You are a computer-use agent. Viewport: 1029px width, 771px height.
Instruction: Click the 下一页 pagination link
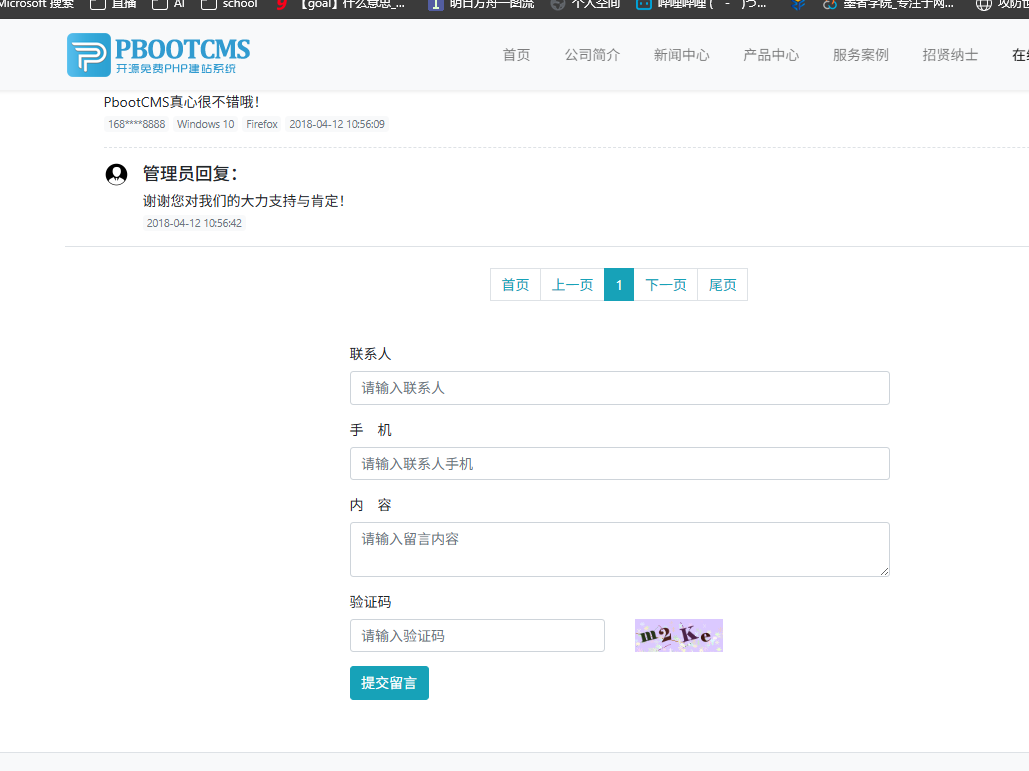(x=666, y=285)
